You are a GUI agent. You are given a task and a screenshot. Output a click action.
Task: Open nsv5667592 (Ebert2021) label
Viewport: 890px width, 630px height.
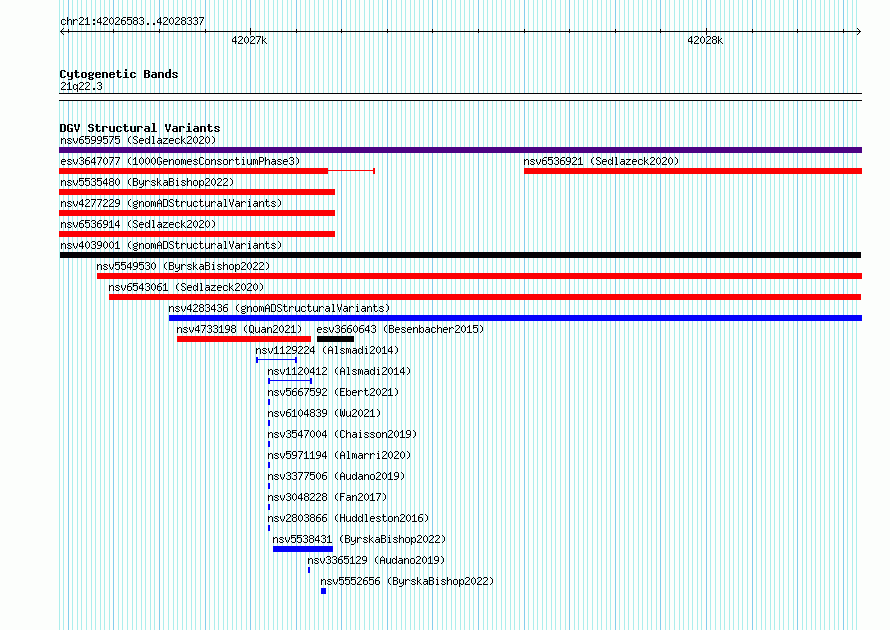coord(333,392)
